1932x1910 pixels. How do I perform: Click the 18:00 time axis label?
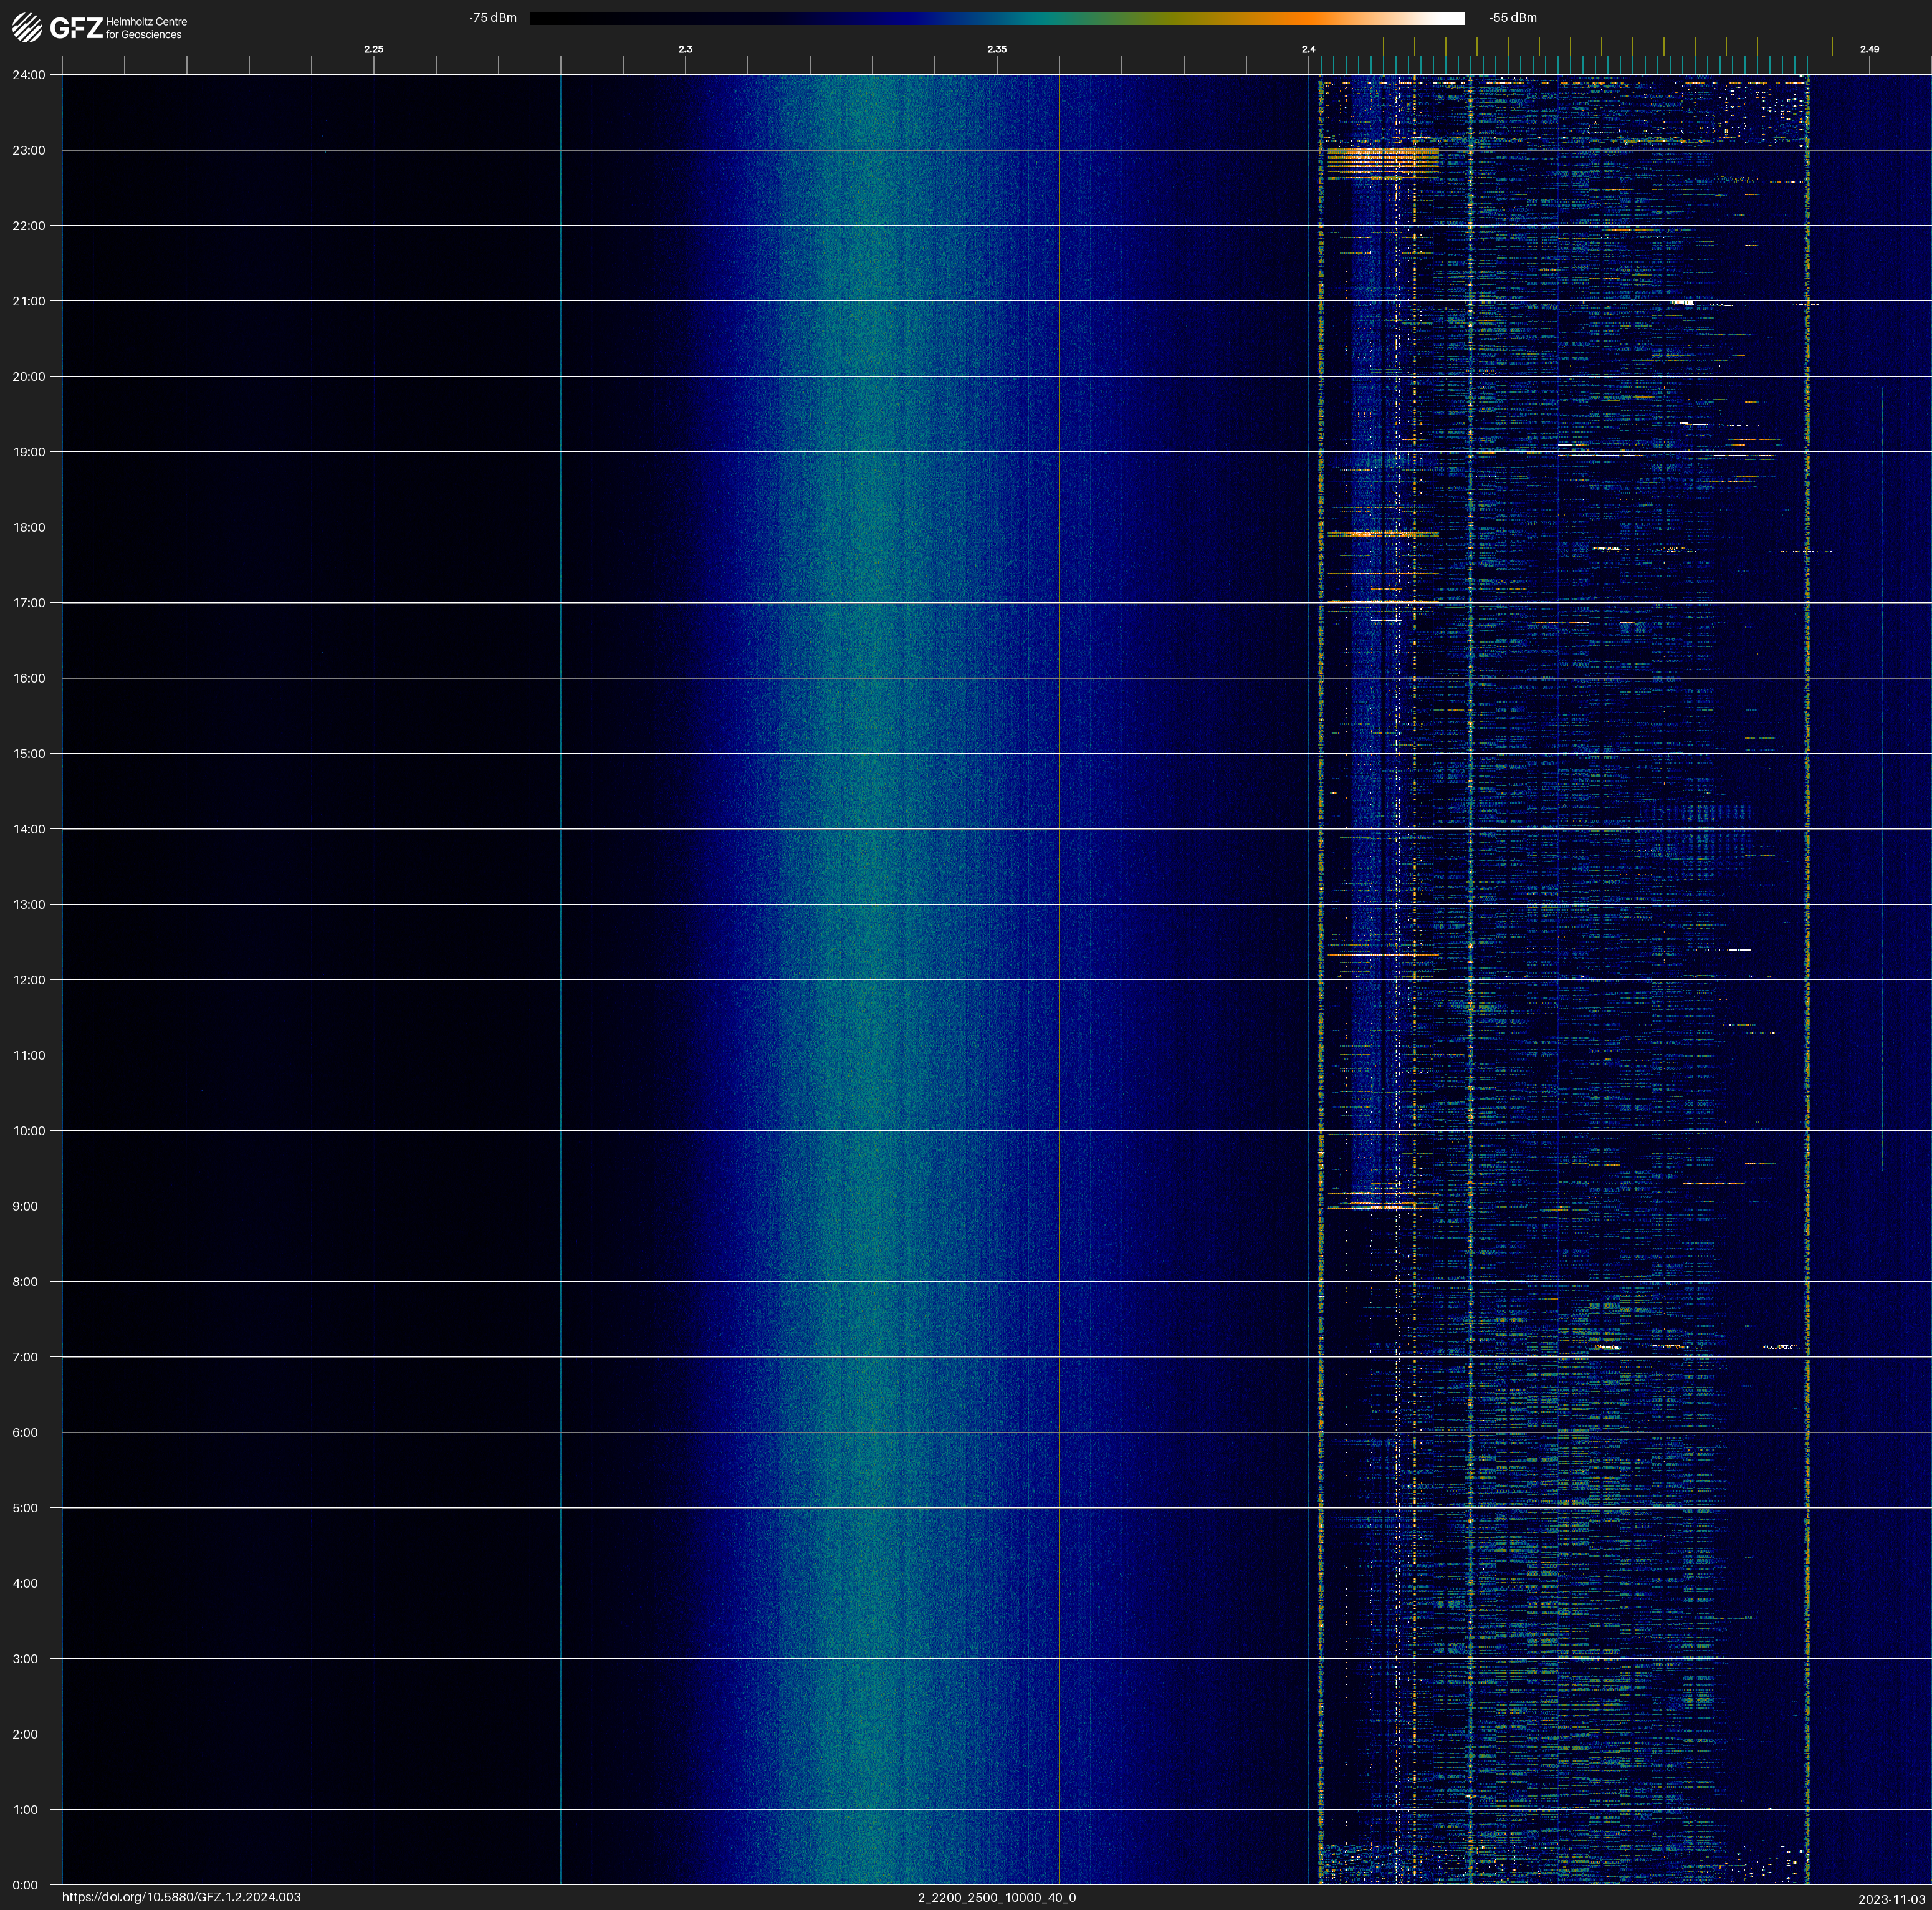28,528
